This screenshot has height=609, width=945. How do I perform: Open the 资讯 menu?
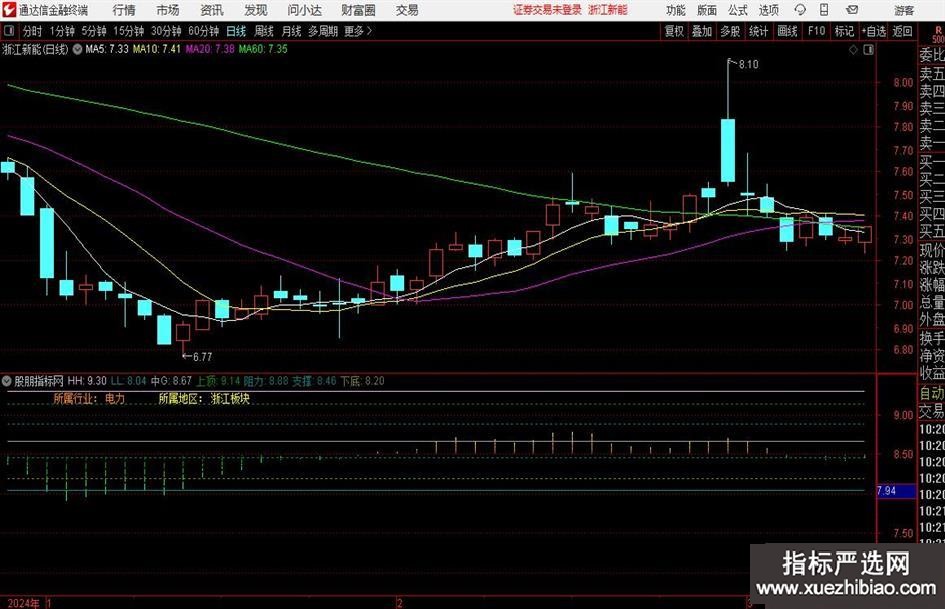(x=212, y=10)
